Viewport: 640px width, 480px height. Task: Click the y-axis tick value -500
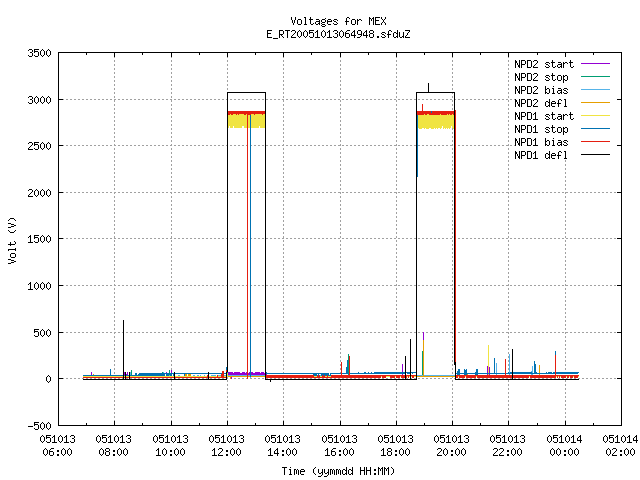pos(40,426)
